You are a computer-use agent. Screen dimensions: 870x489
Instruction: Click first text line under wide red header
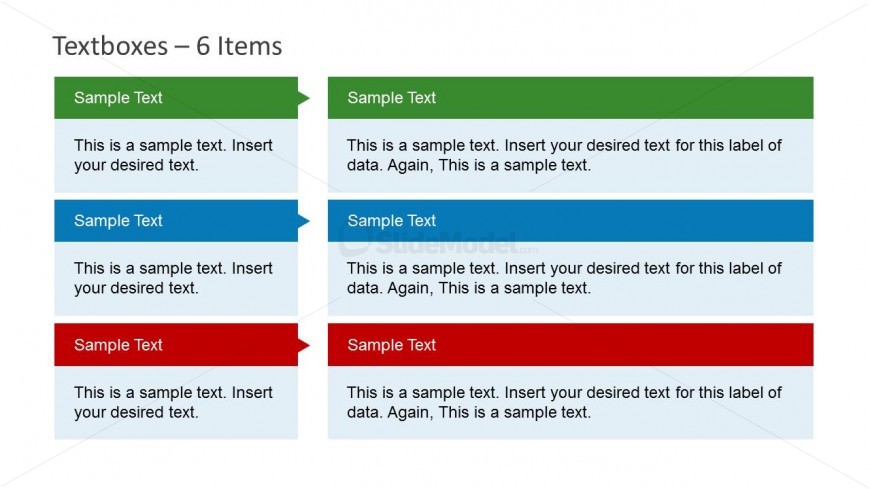pyautogui.click(x=564, y=393)
